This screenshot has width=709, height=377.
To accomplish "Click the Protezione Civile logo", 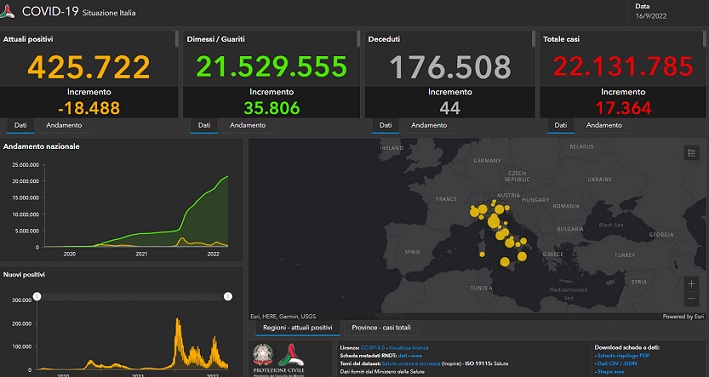I will coord(291,355).
